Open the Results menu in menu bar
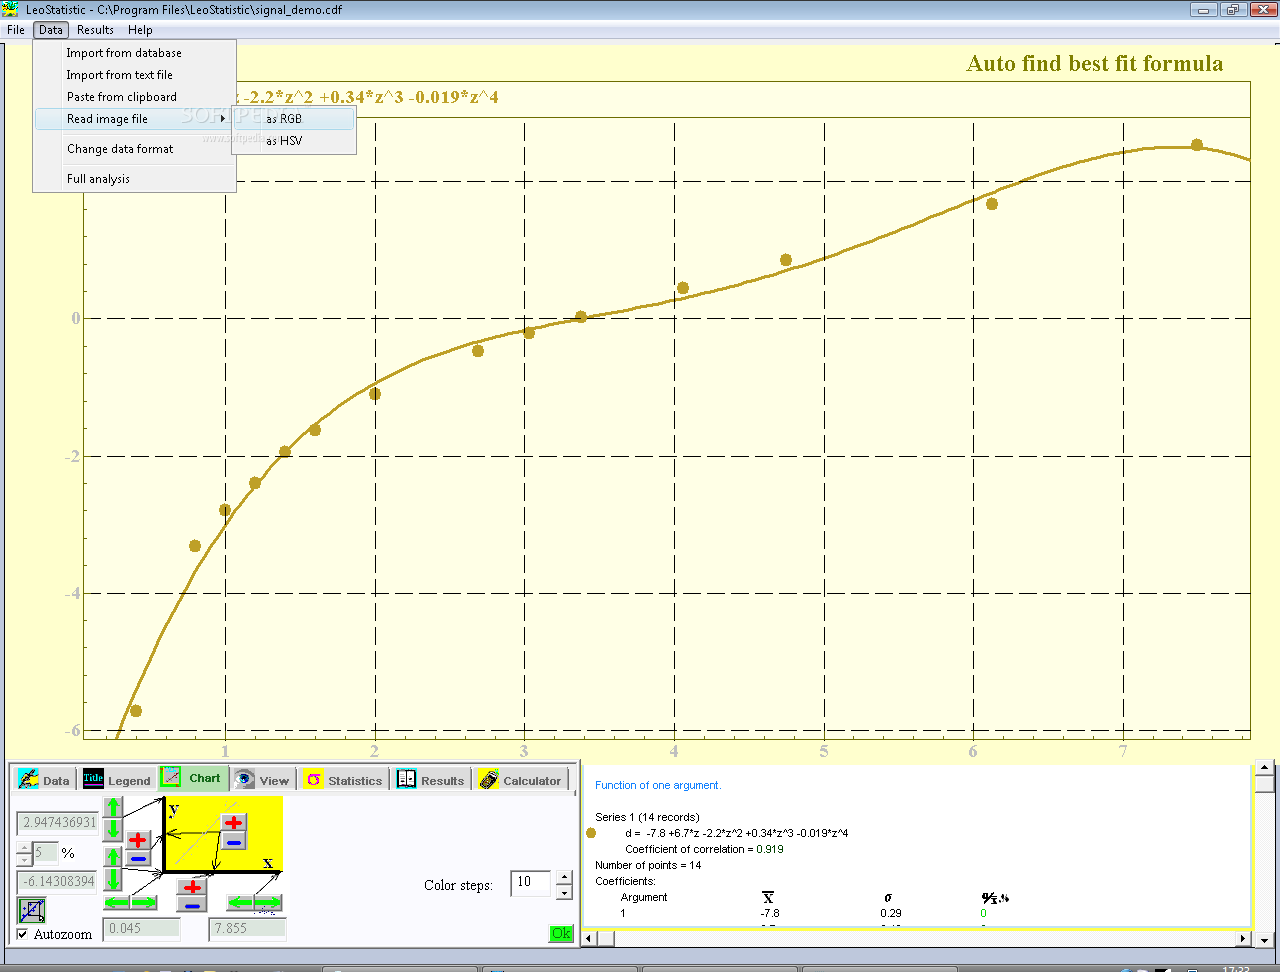This screenshot has width=1280, height=972. (x=95, y=30)
